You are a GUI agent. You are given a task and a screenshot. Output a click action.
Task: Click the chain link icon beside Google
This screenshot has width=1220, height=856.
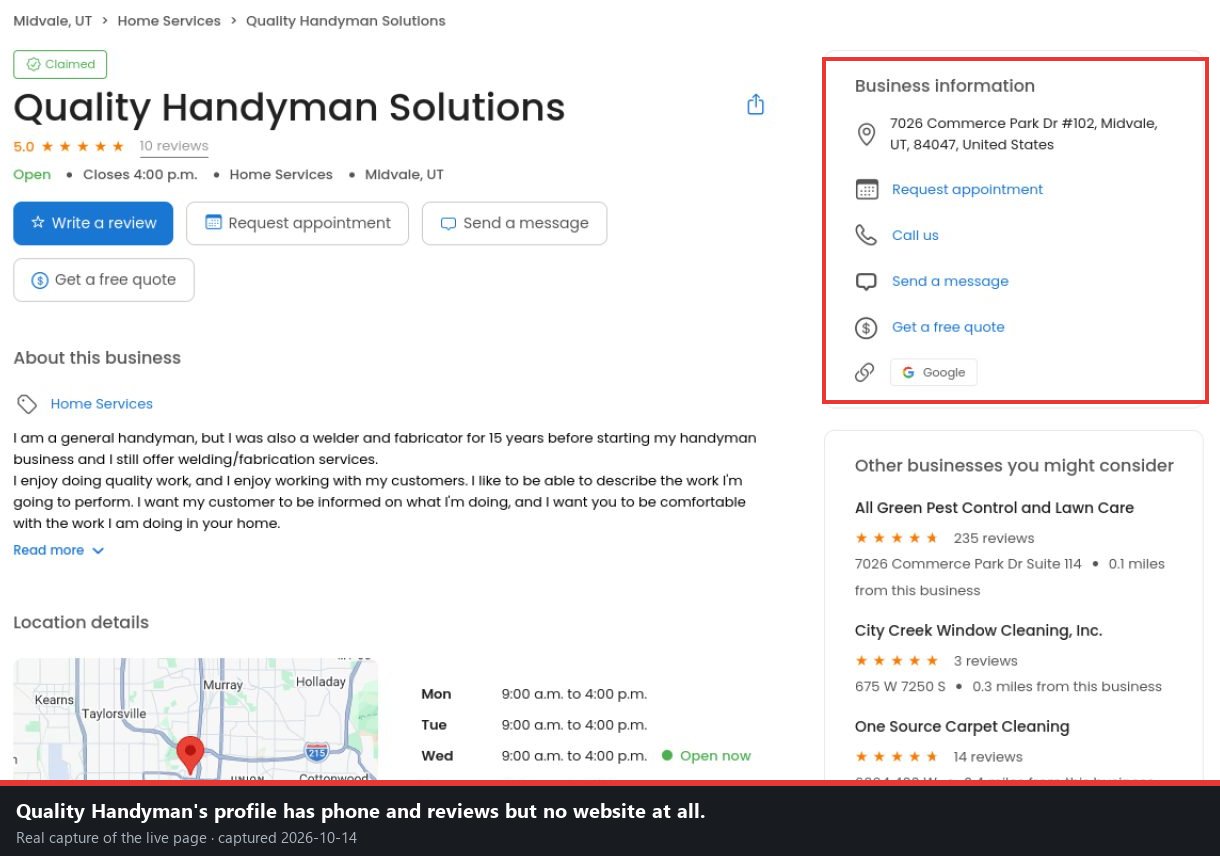865,372
